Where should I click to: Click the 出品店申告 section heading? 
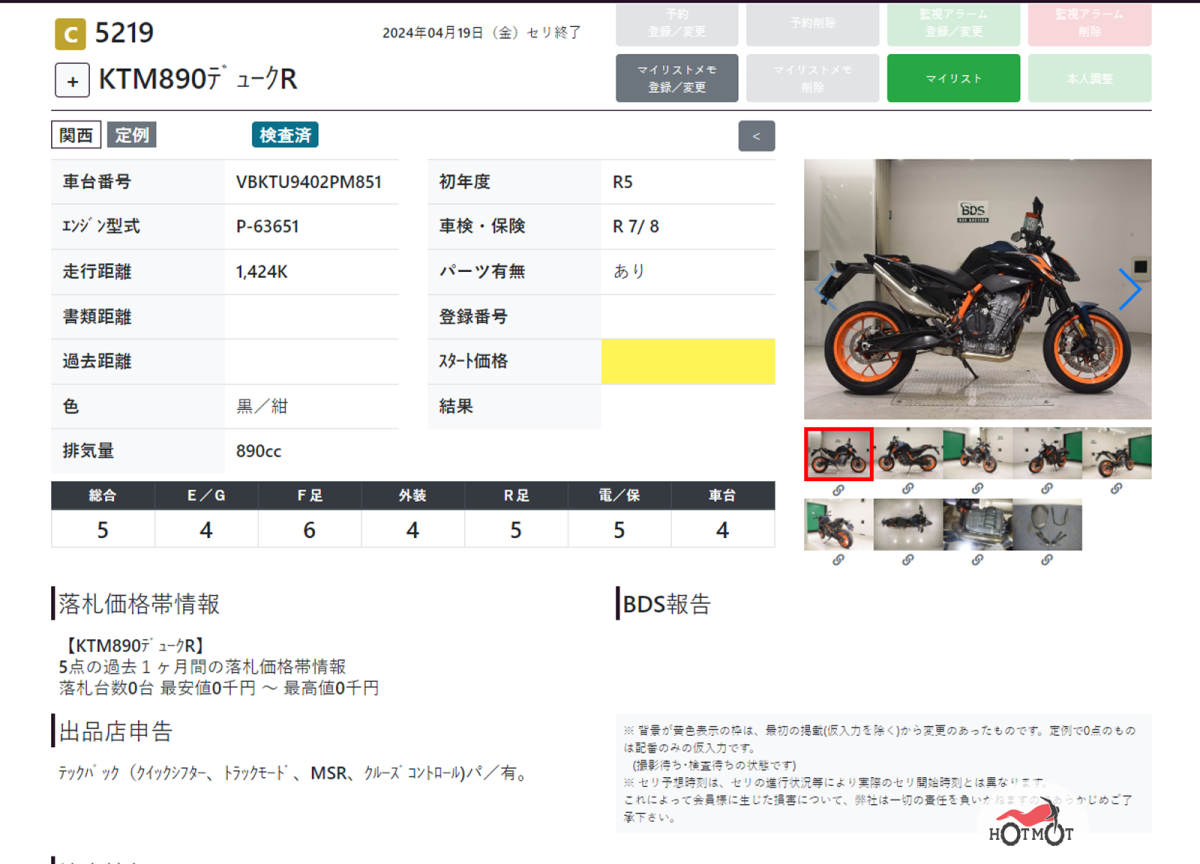(115, 731)
